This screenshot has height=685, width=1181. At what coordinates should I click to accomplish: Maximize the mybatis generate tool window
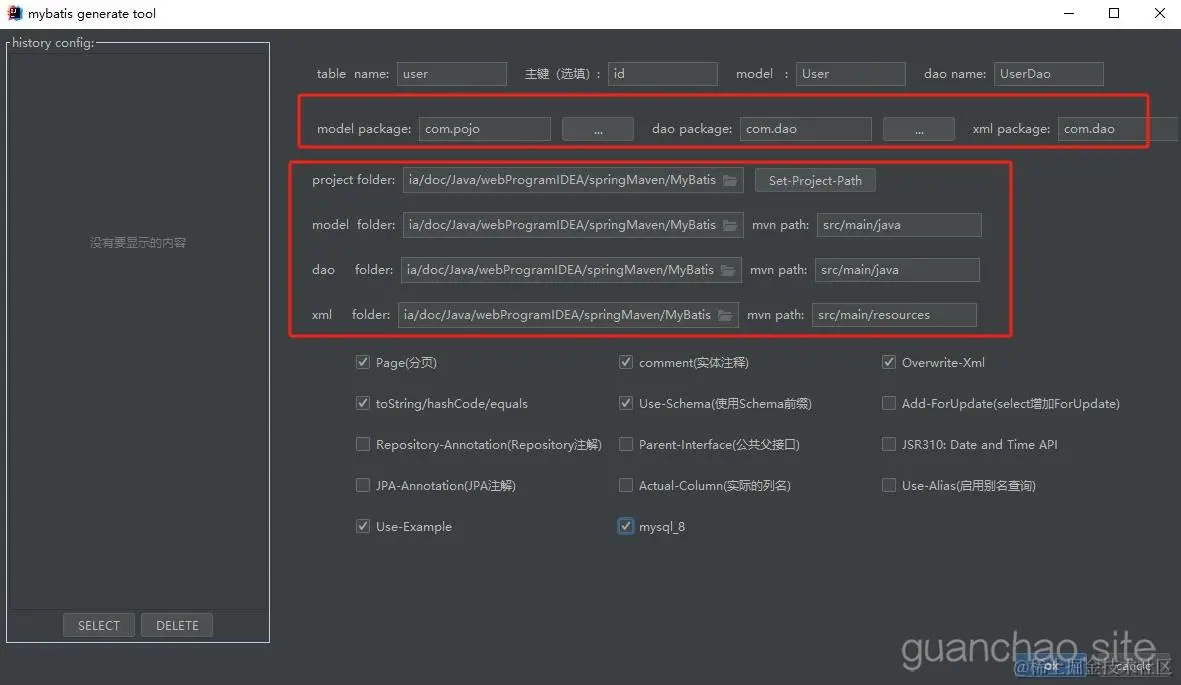pyautogui.click(x=1114, y=13)
